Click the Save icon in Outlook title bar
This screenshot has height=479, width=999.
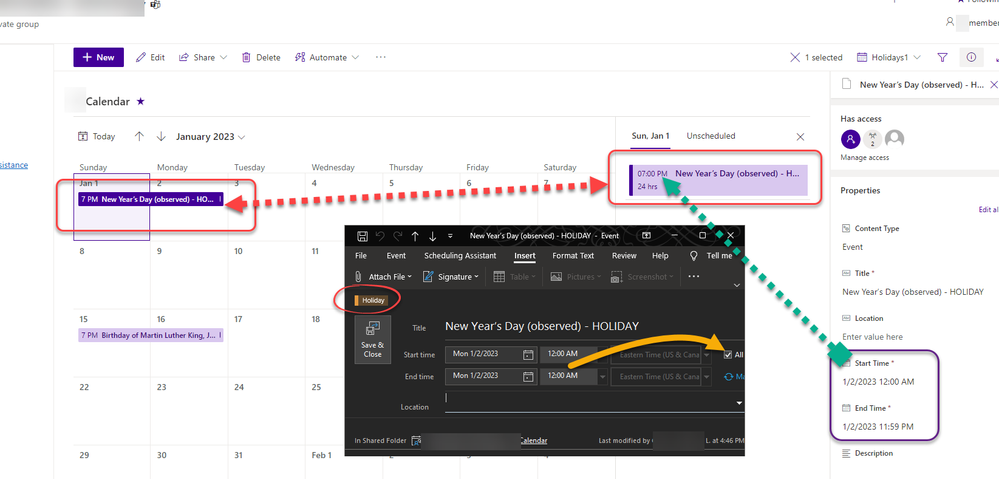pyautogui.click(x=362, y=236)
